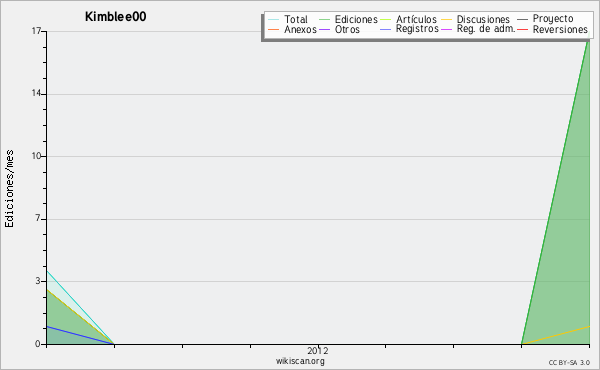Viewport: 600px width, 370px height.
Task: Click the red Reversiones legend line swatch
Action: [522, 29]
